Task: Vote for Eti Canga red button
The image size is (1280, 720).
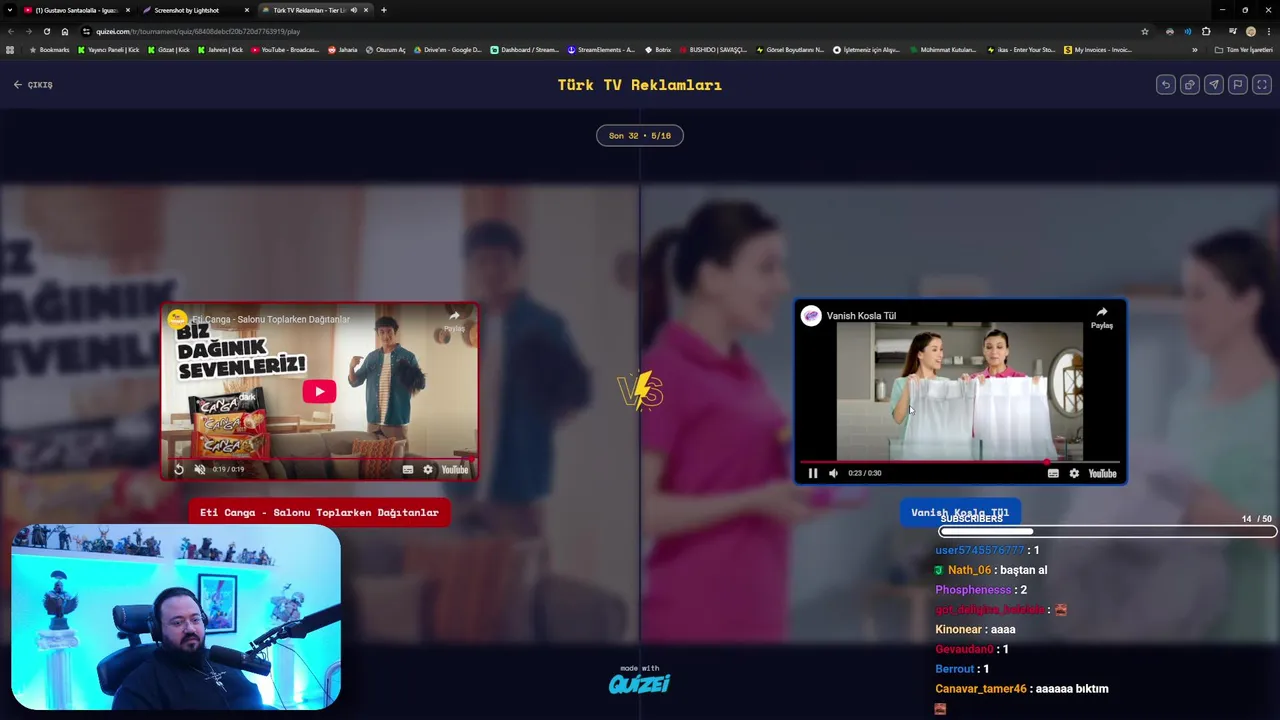Action: pos(319,512)
